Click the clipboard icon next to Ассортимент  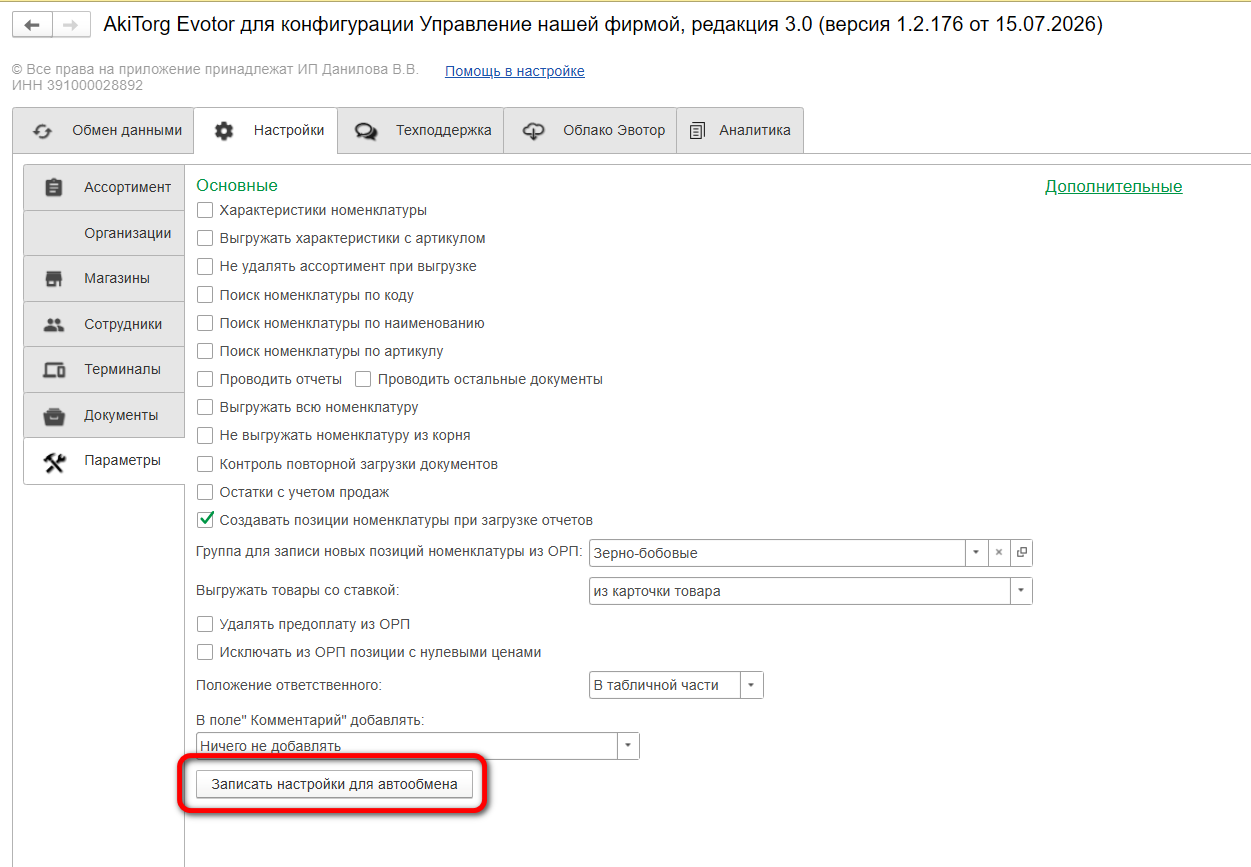[54, 187]
